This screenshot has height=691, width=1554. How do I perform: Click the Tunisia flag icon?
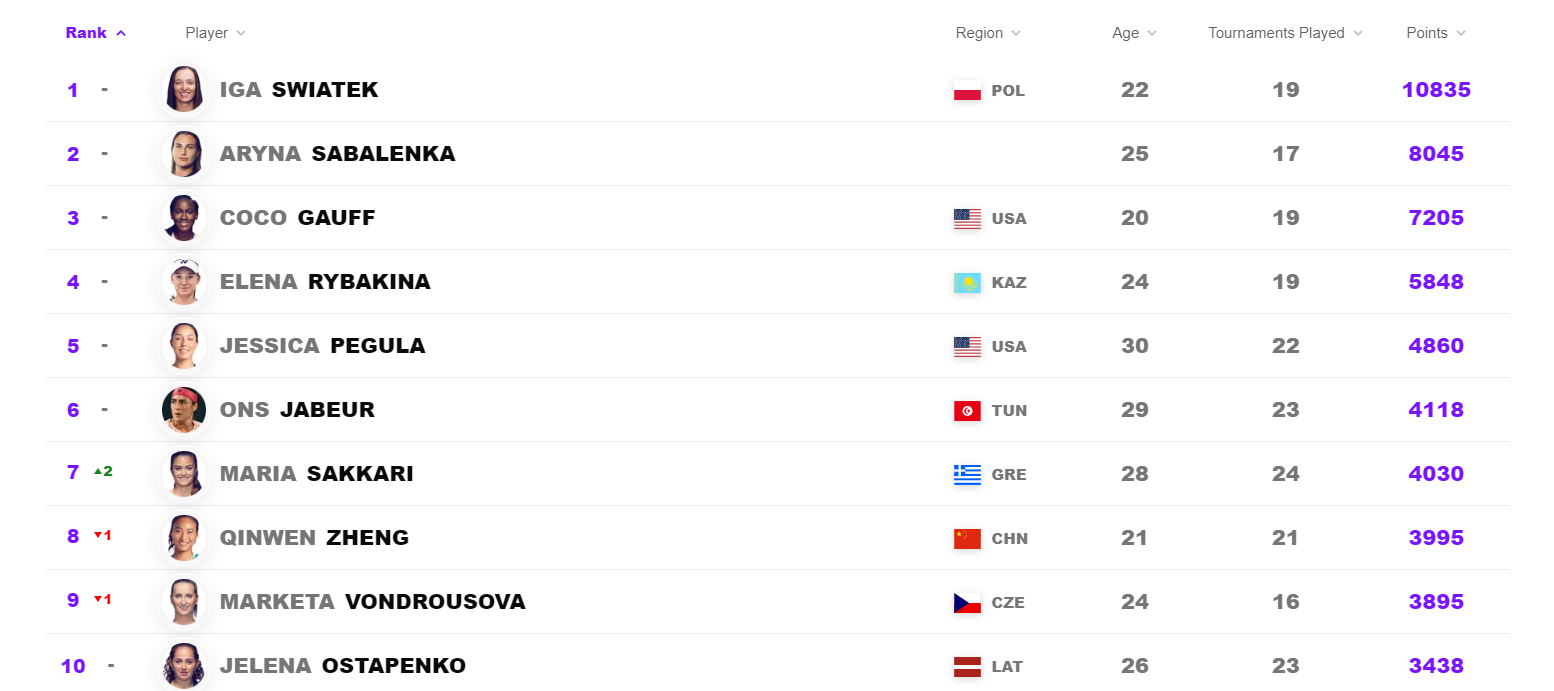tap(967, 411)
